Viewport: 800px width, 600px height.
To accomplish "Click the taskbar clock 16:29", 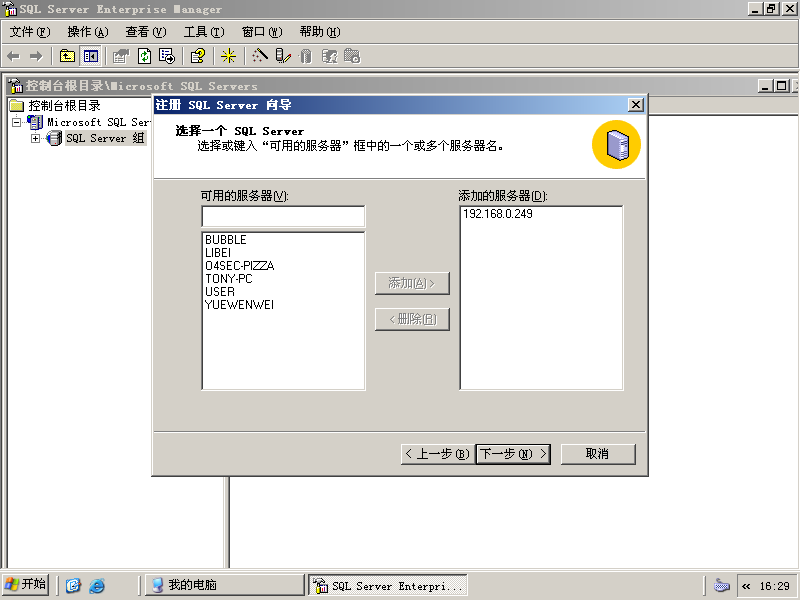I will [x=774, y=586].
